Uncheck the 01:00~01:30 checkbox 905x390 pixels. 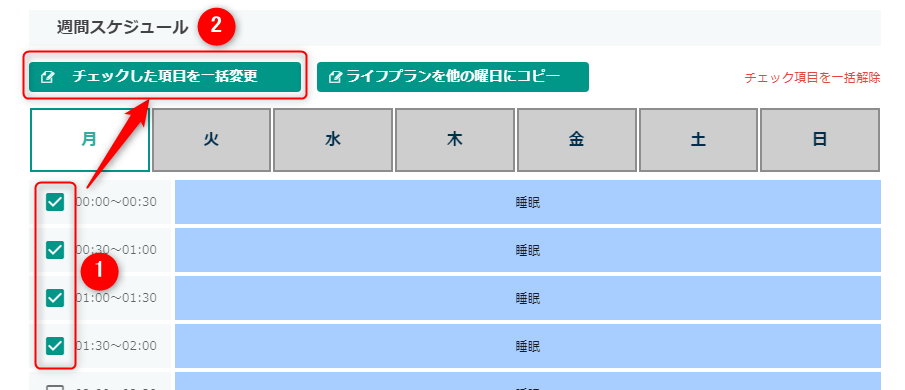tap(55, 298)
